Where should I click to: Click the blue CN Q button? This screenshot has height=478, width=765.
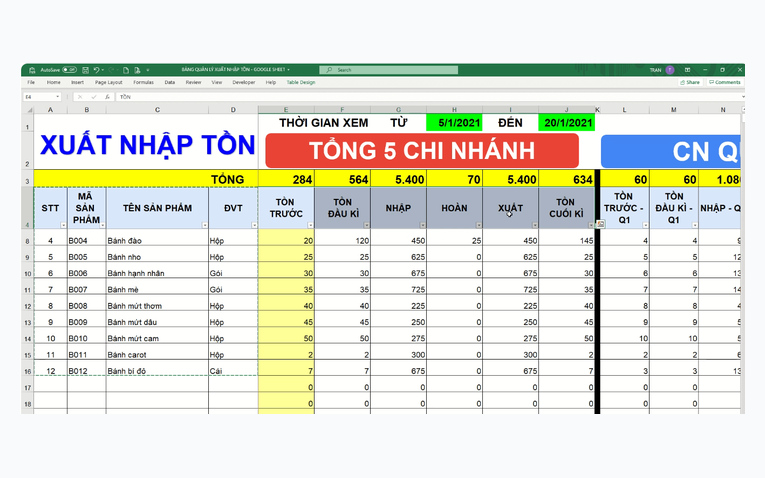[x=671, y=151]
